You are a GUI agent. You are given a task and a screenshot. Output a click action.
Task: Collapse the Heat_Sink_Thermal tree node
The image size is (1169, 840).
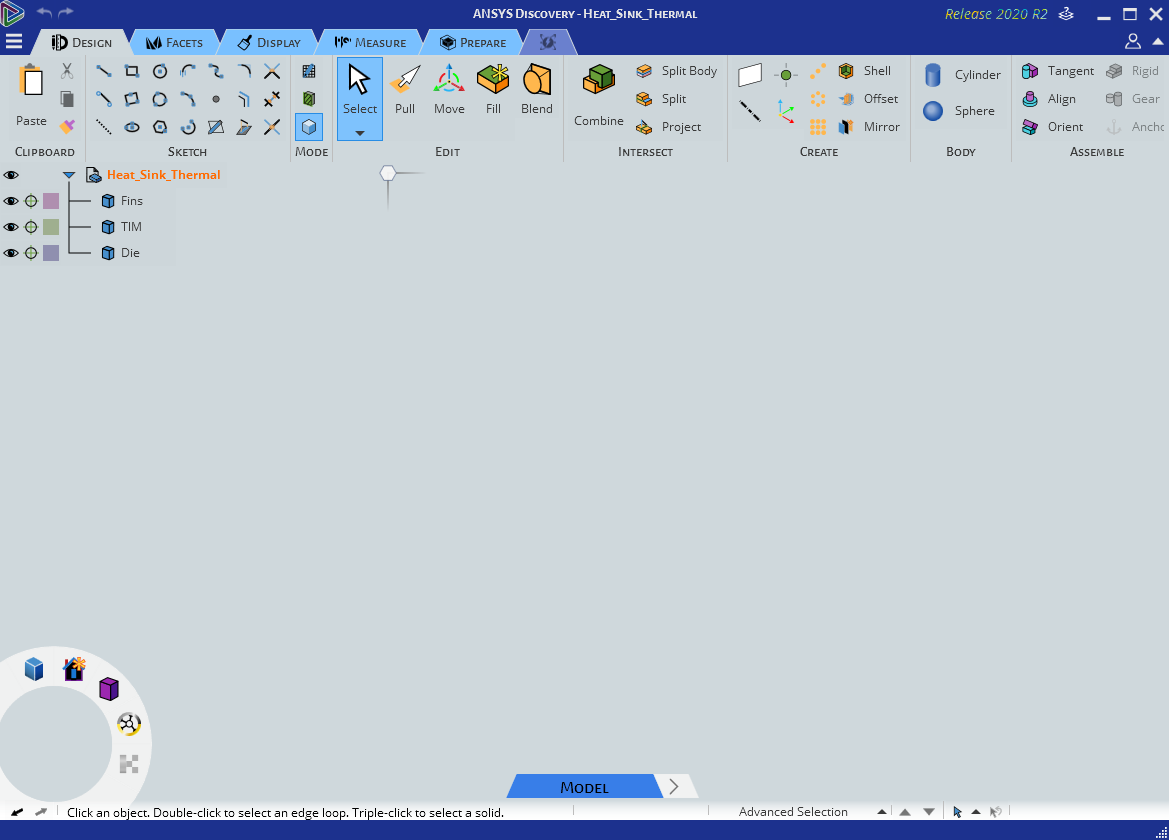pyautogui.click(x=69, y=175)
